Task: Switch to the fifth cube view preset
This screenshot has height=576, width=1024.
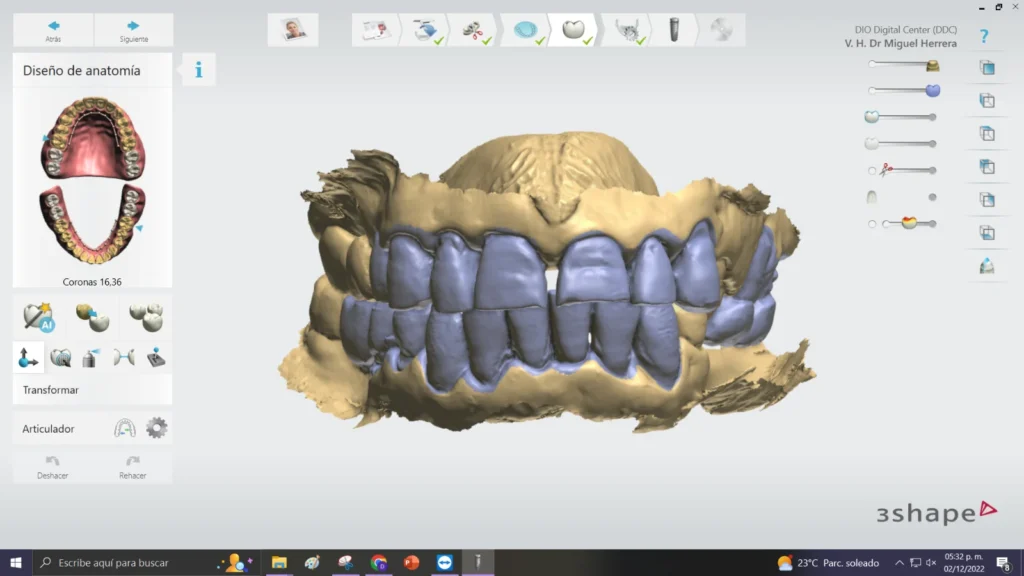Action: tap(987, 200)
